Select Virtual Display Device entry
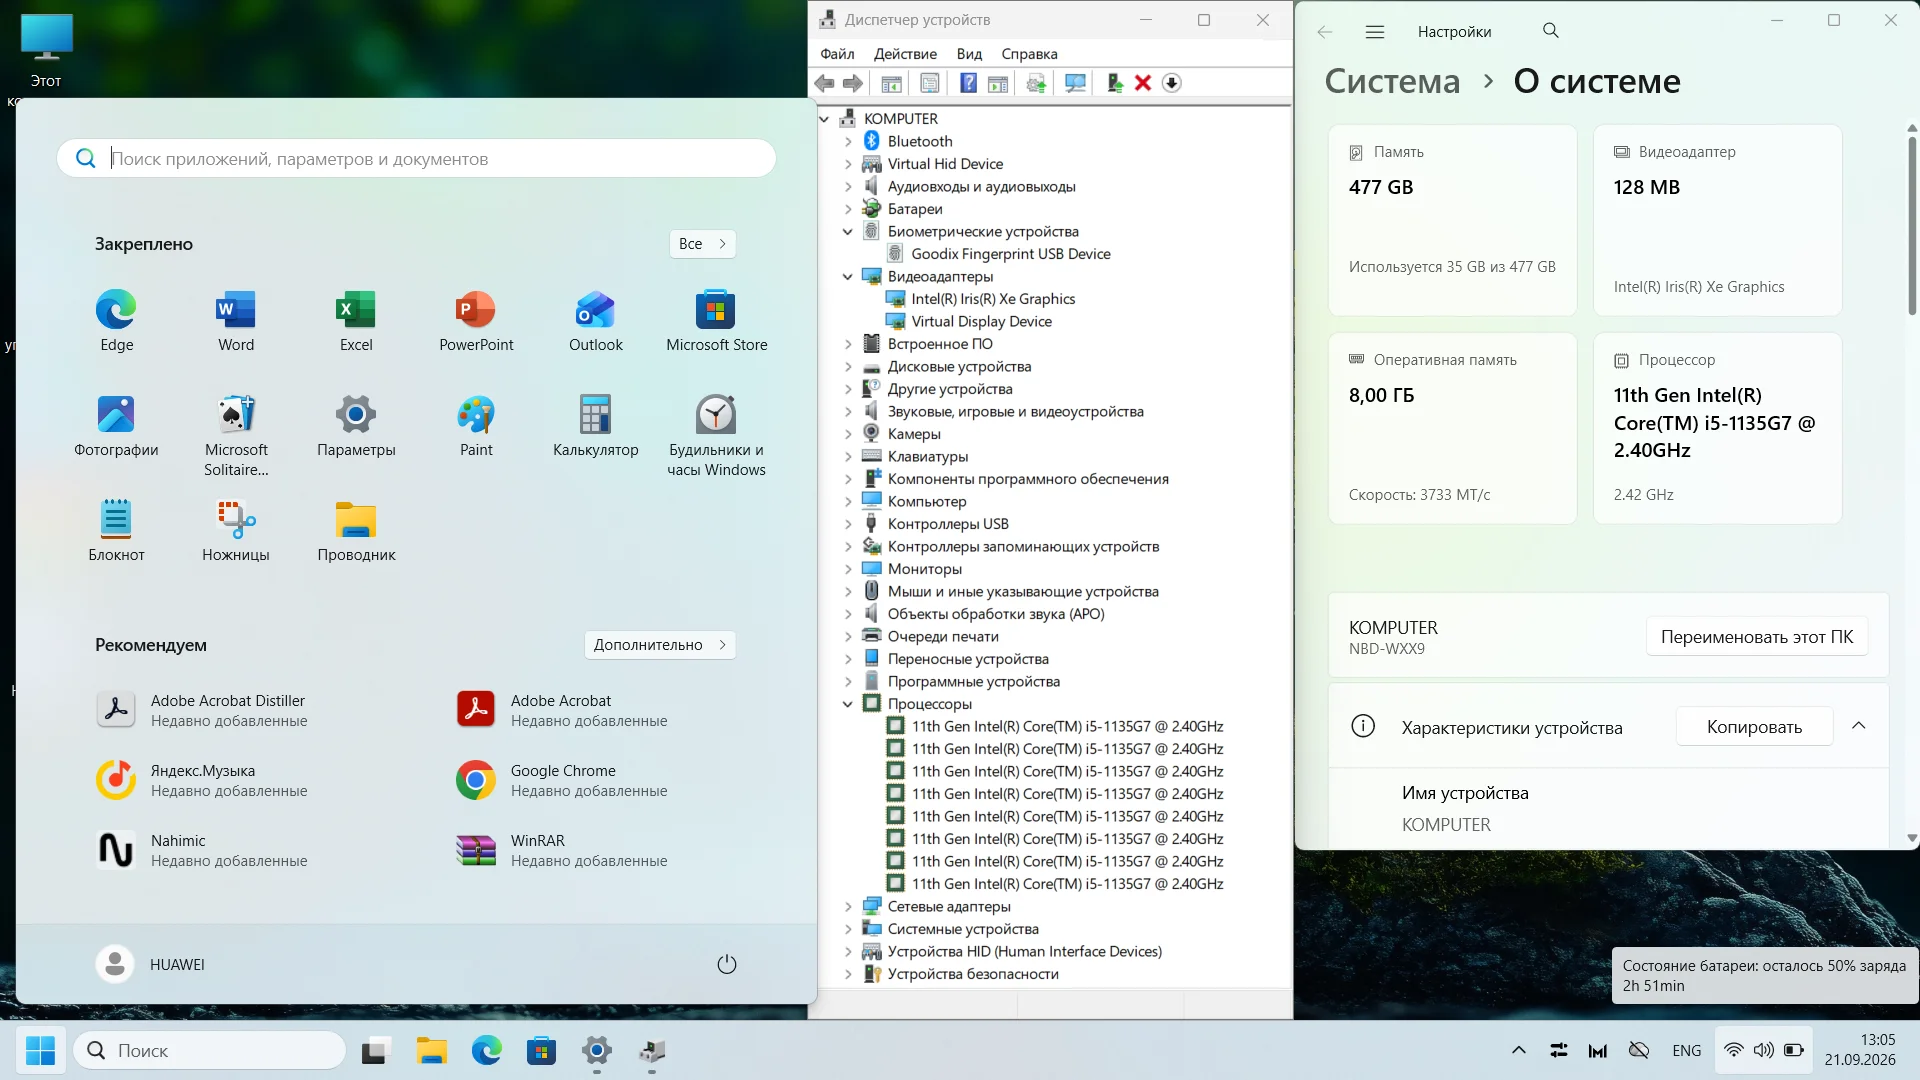Image resolution: width=1920 pixels, height=1080 pixels. click(x=981, y=321)
